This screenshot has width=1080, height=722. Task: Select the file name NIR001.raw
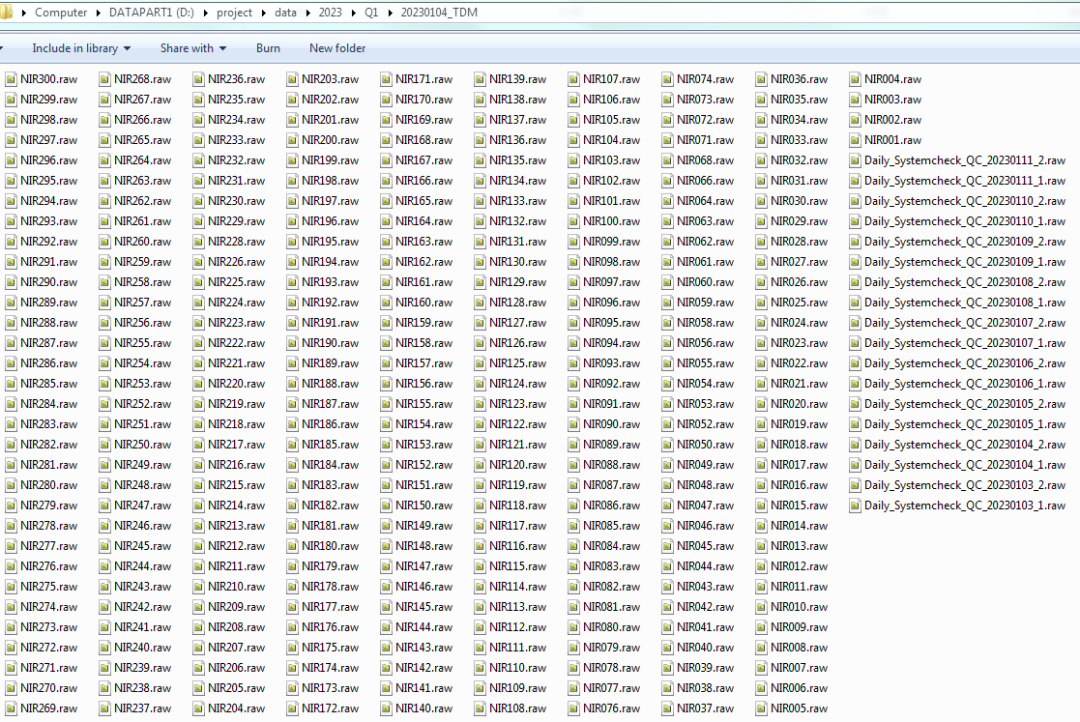(893, 140)
